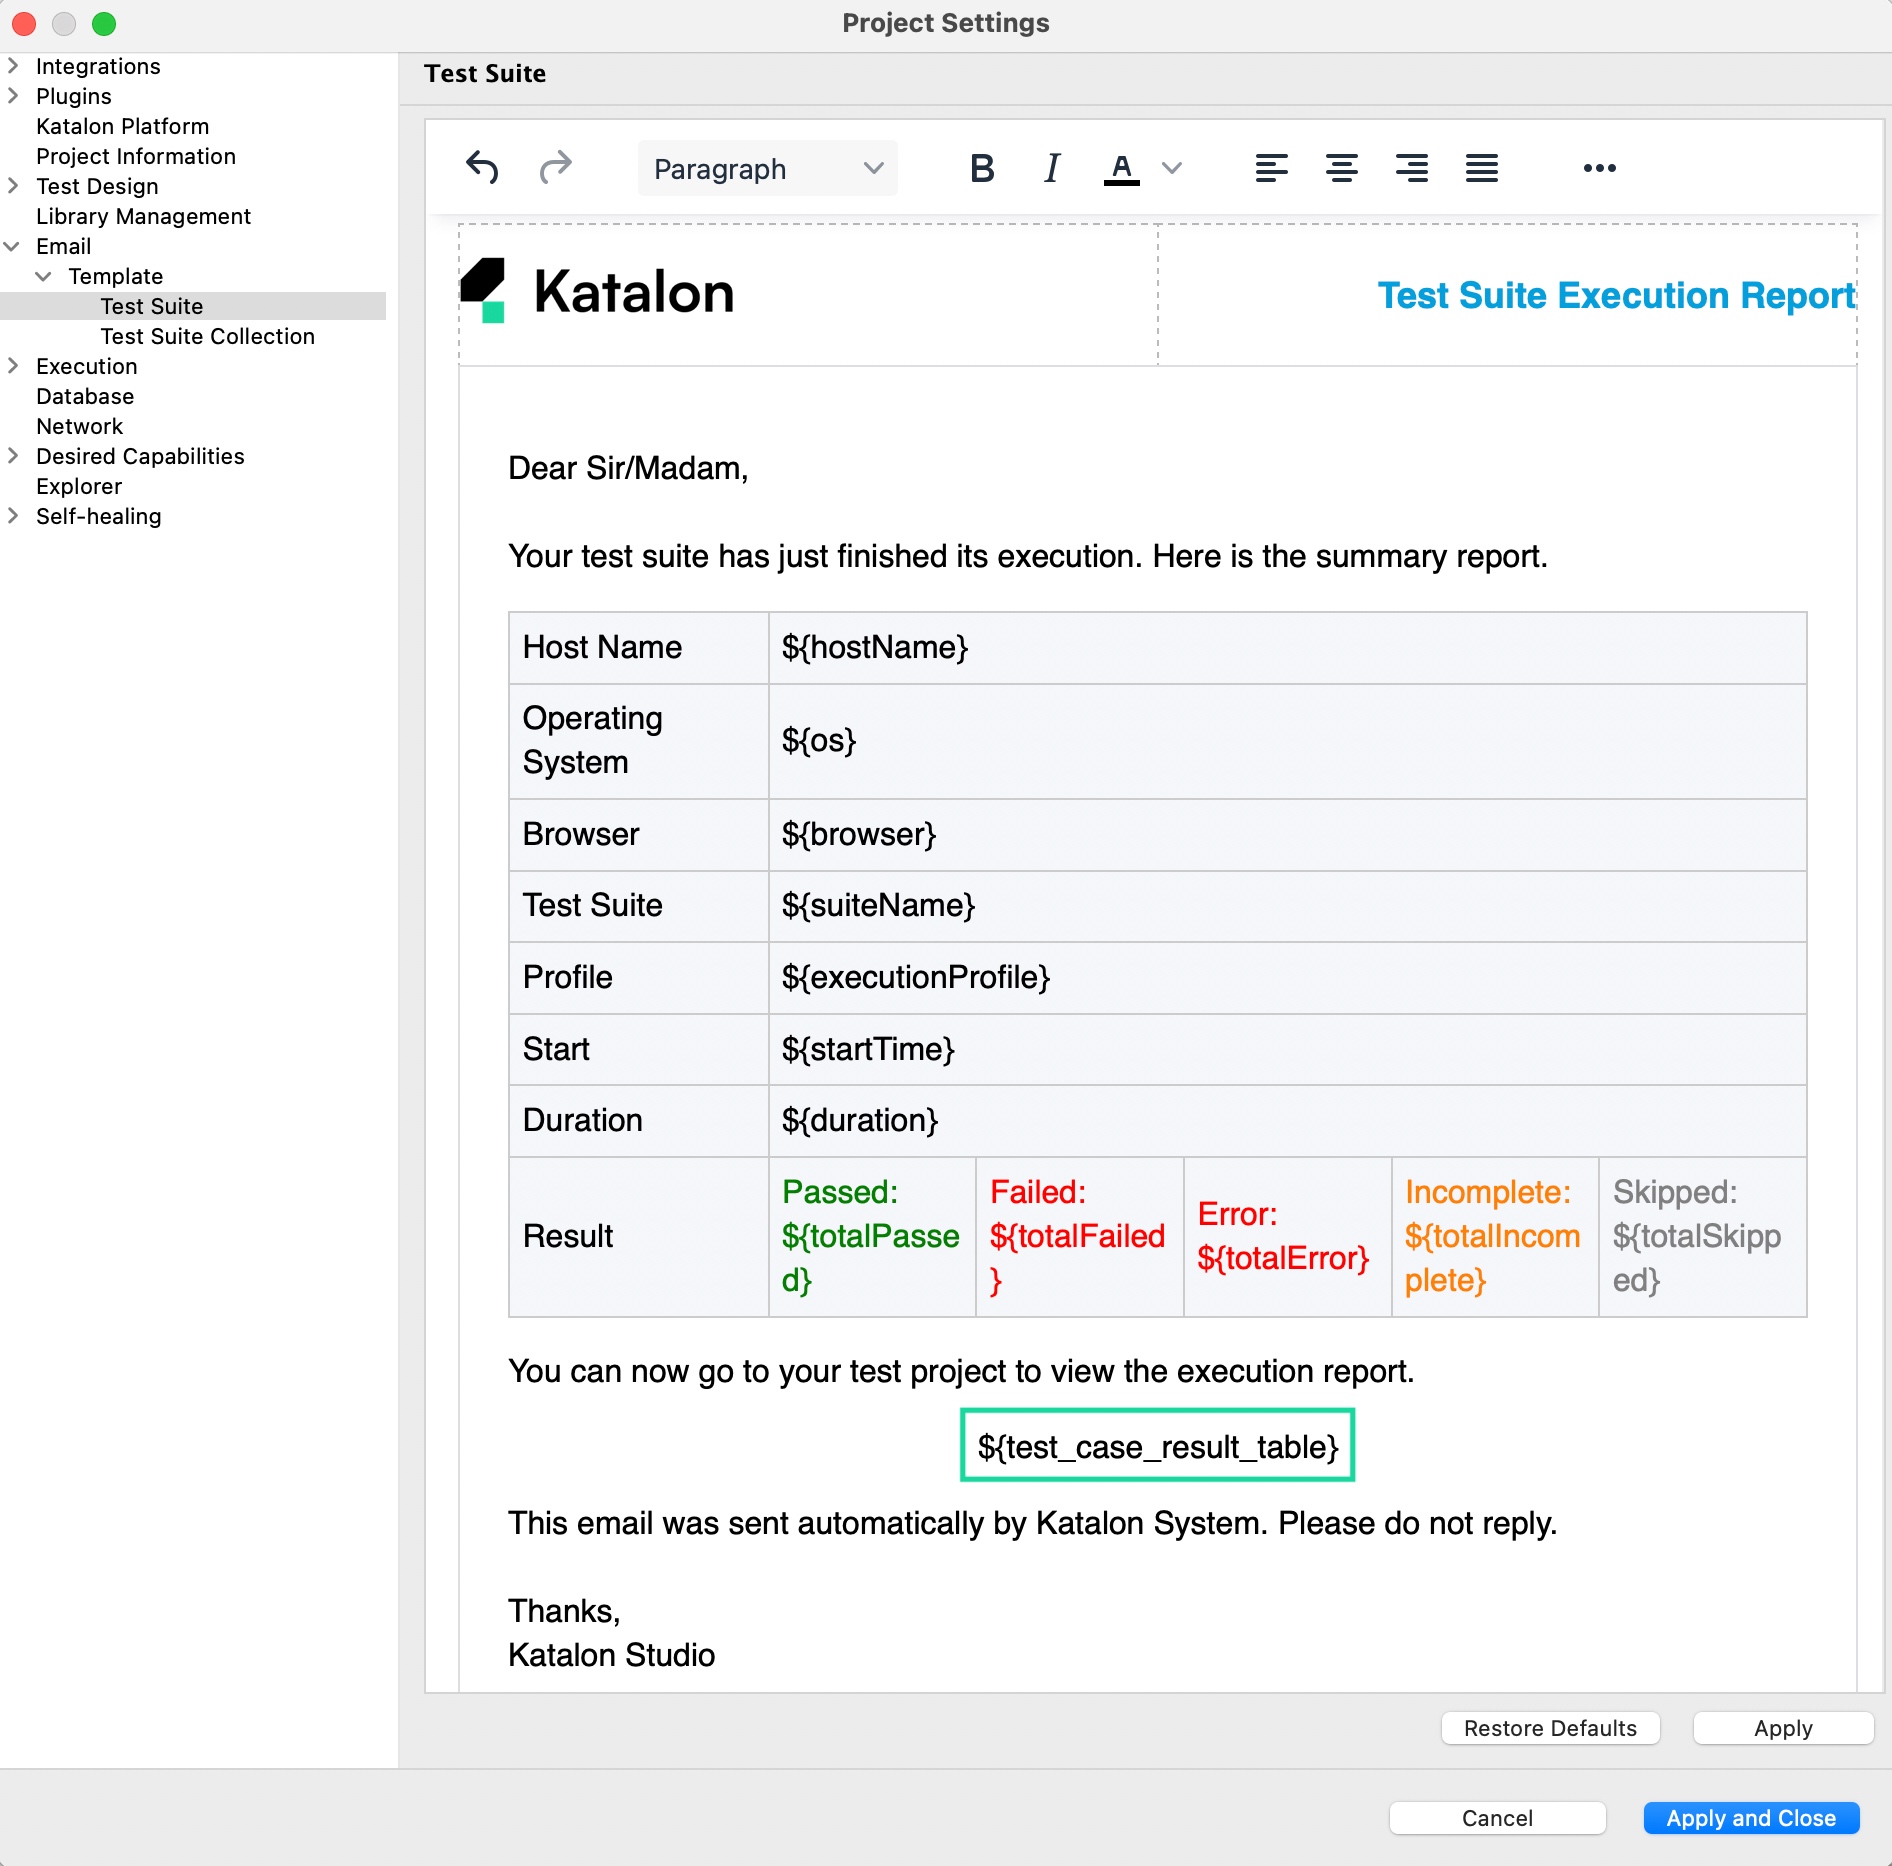Align text right

(1411, 168)
